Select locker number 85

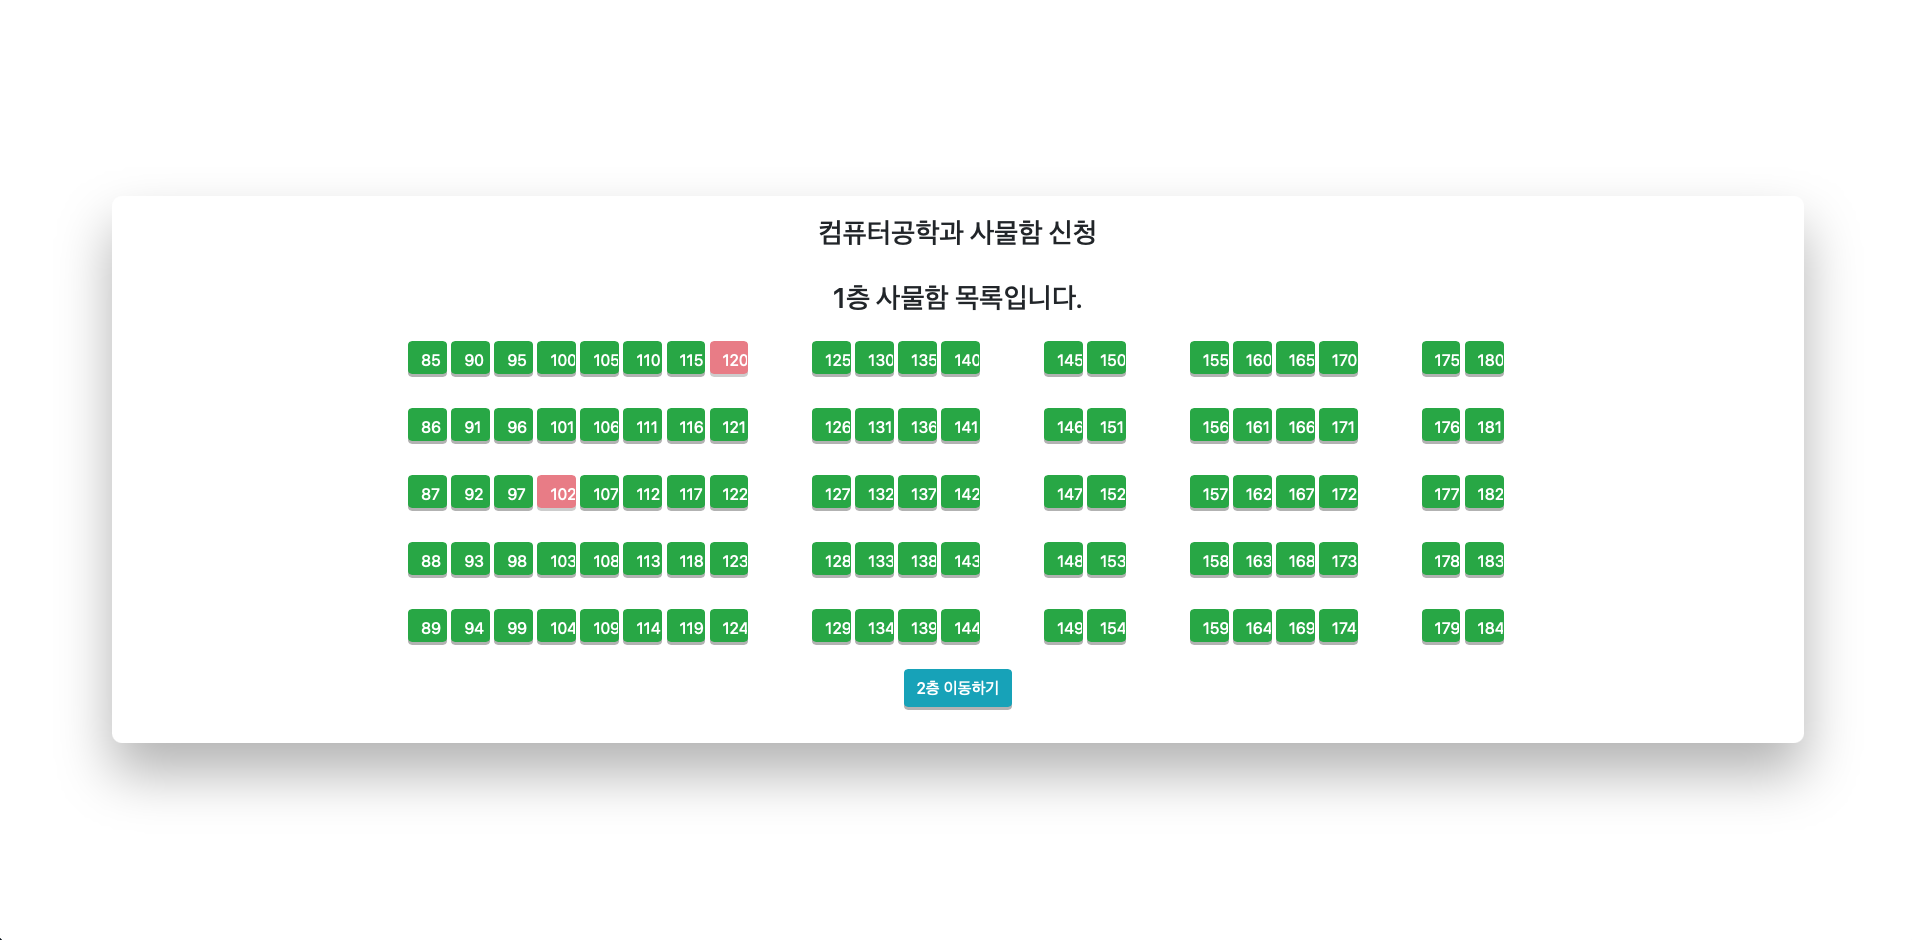(x=427, y=359)
